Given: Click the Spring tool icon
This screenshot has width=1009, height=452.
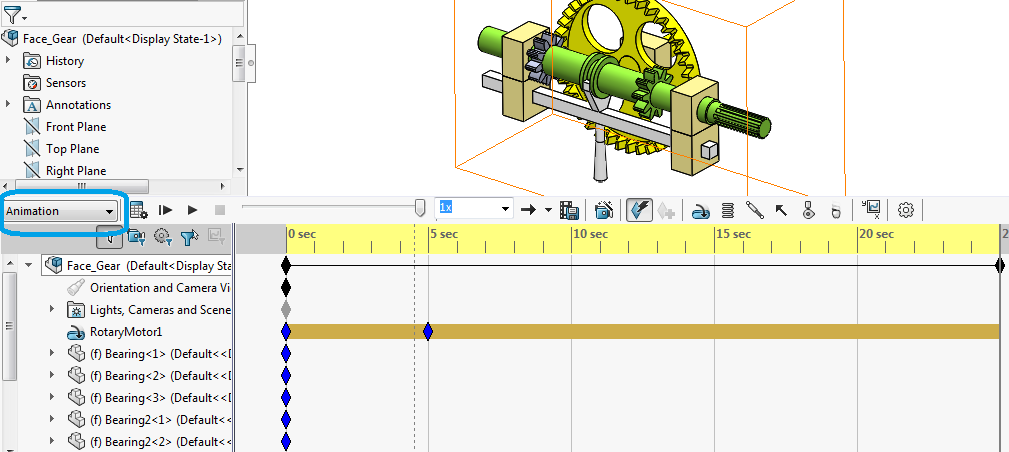Looking at the screenshot, I should [728, 210].
